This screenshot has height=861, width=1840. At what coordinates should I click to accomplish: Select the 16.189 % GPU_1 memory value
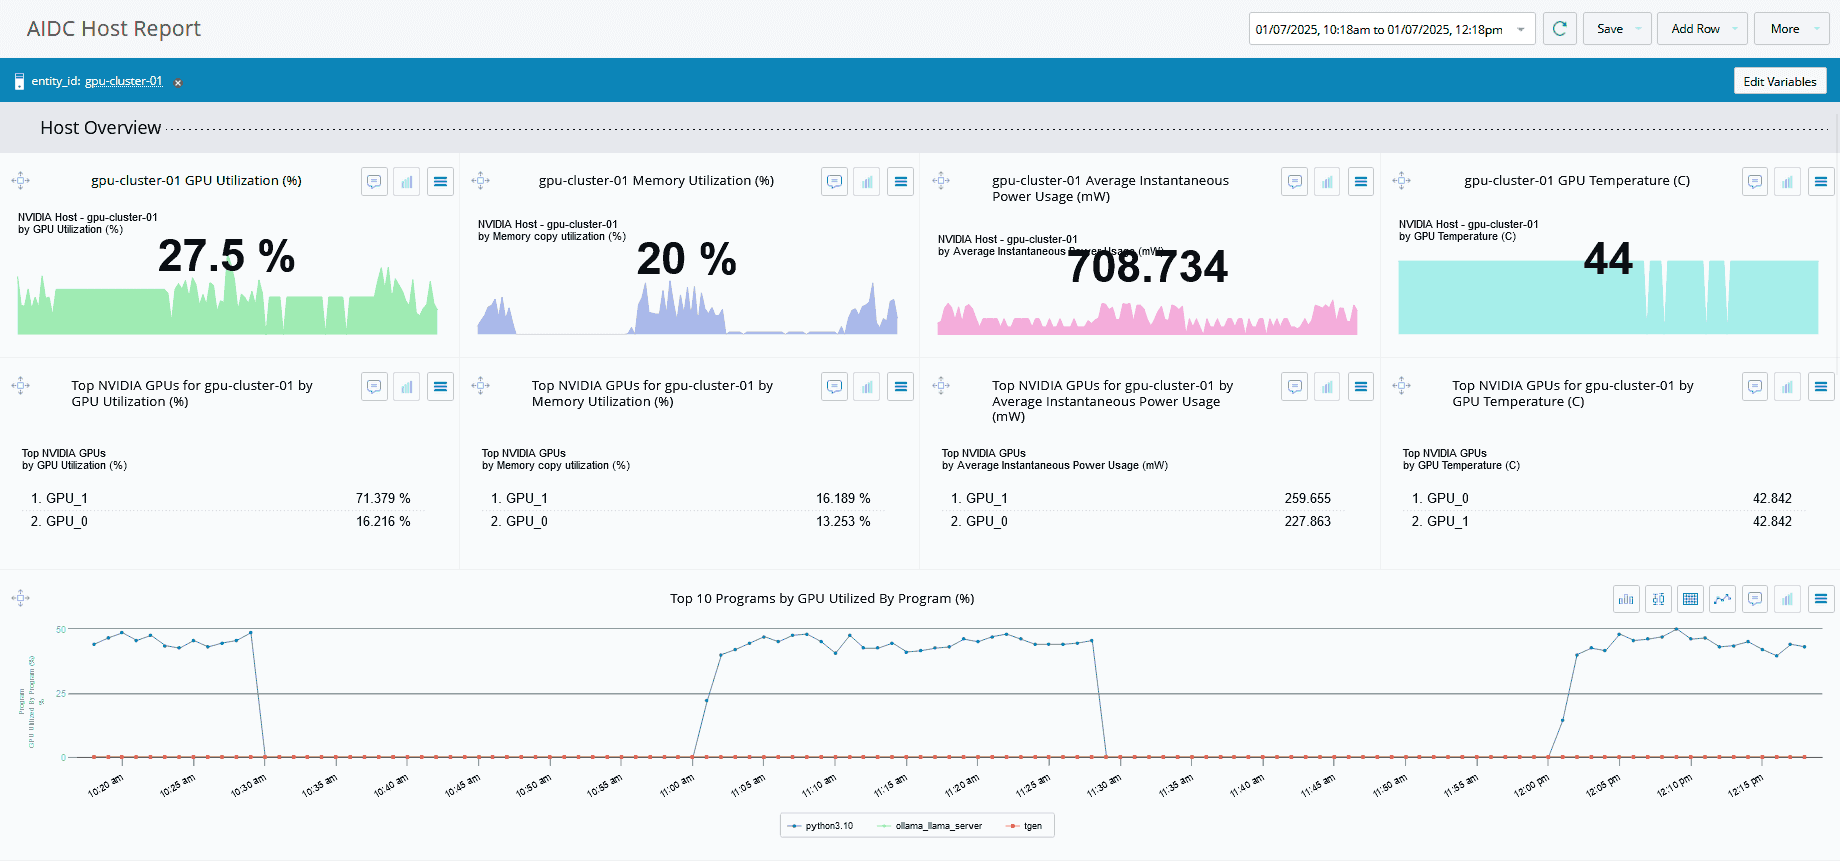coord(843,498)
